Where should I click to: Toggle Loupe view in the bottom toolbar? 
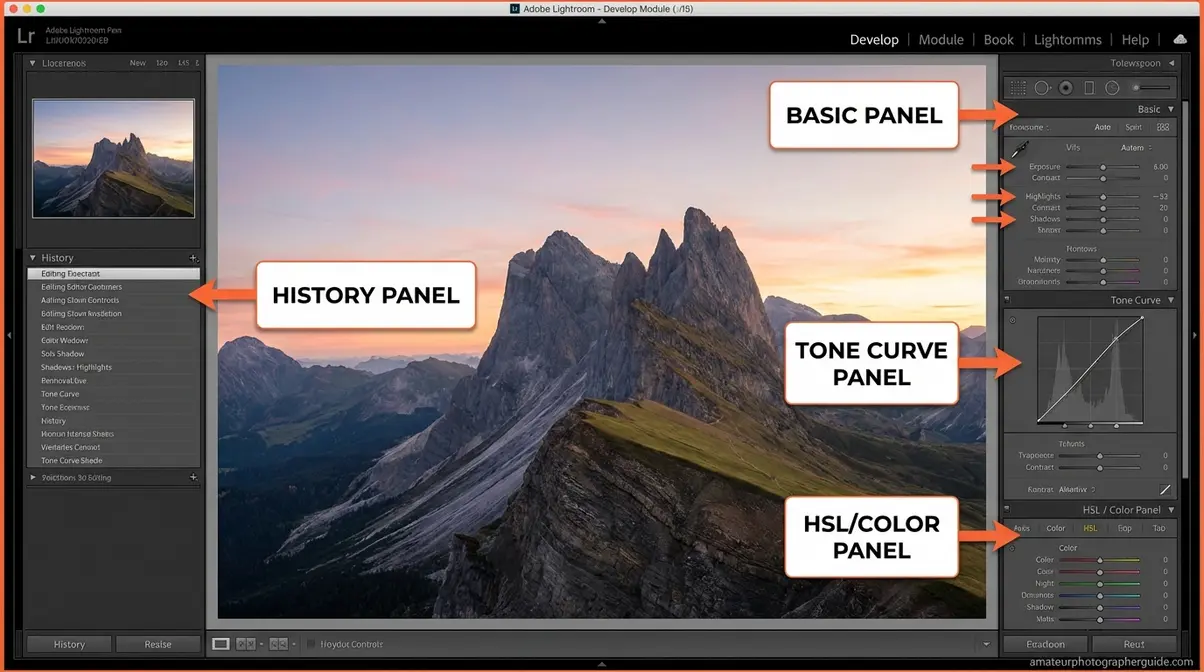222,644
